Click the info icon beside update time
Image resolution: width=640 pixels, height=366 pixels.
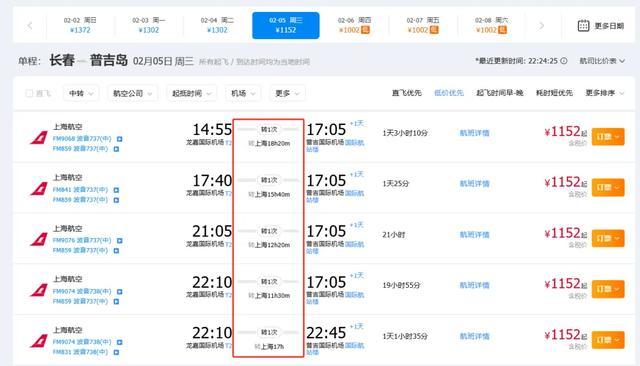(564, 61)
